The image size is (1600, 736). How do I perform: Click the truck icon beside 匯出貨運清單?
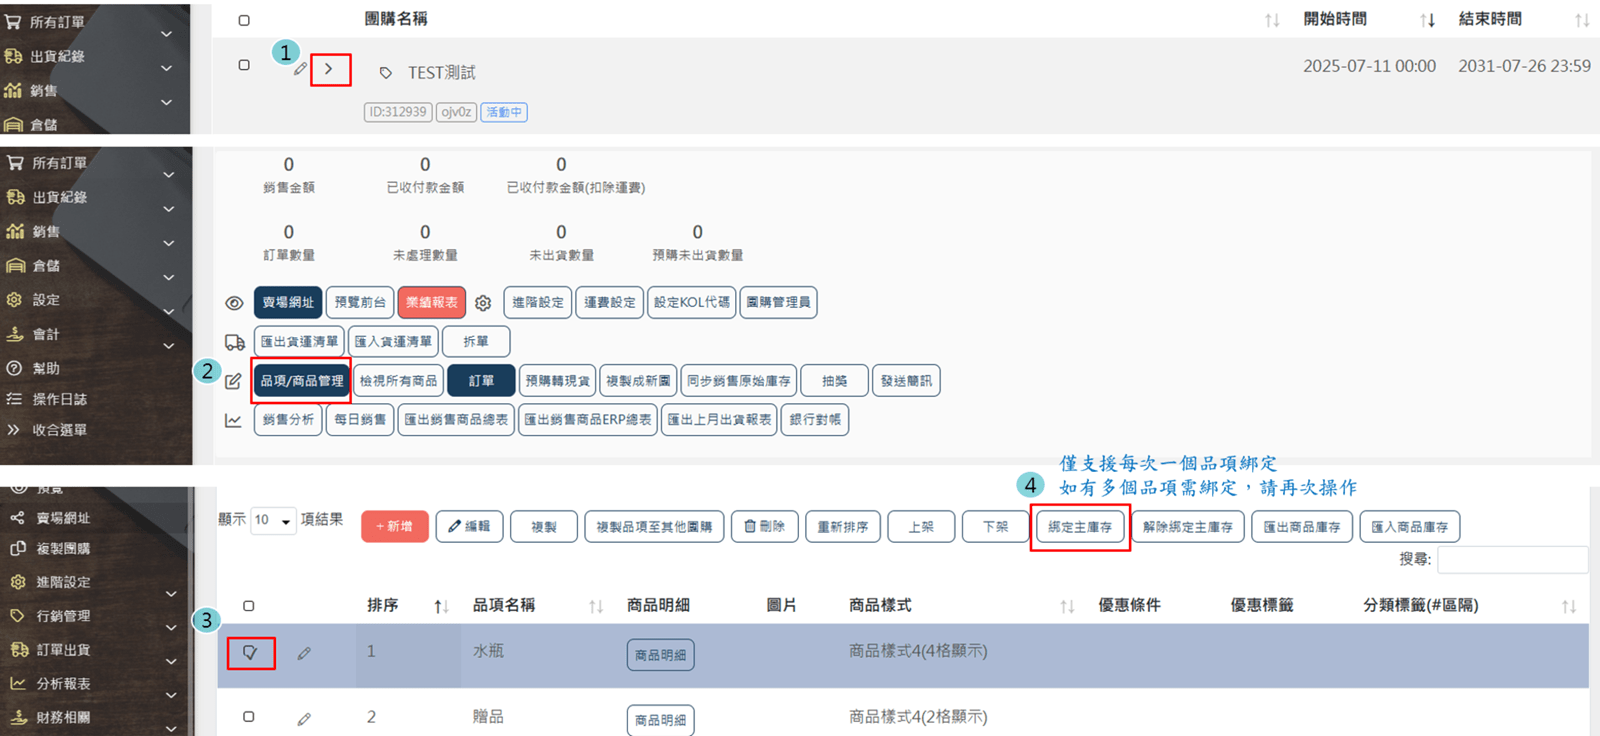click(235, 342)
